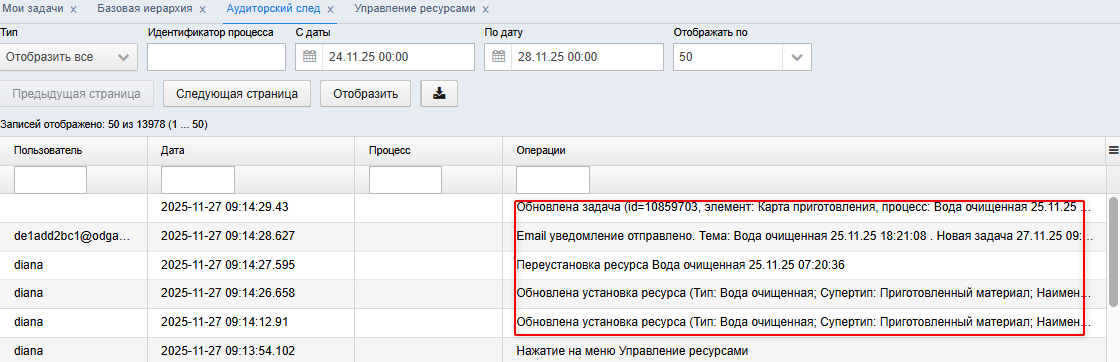Image resolution: width=1120 pixels, height=362 pixels.
Task: Open the table column menu icon
Action: coord(1113,150)
